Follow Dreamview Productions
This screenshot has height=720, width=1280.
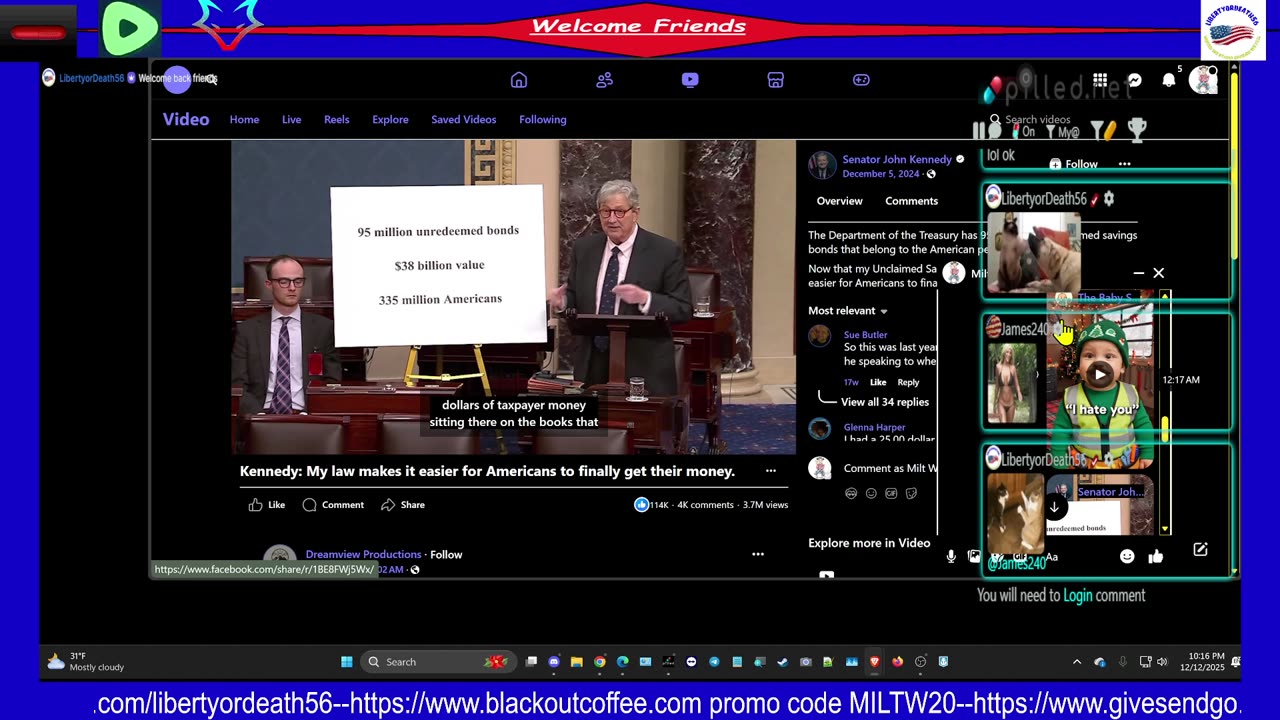pyautogui.click(x=446, y=554)
